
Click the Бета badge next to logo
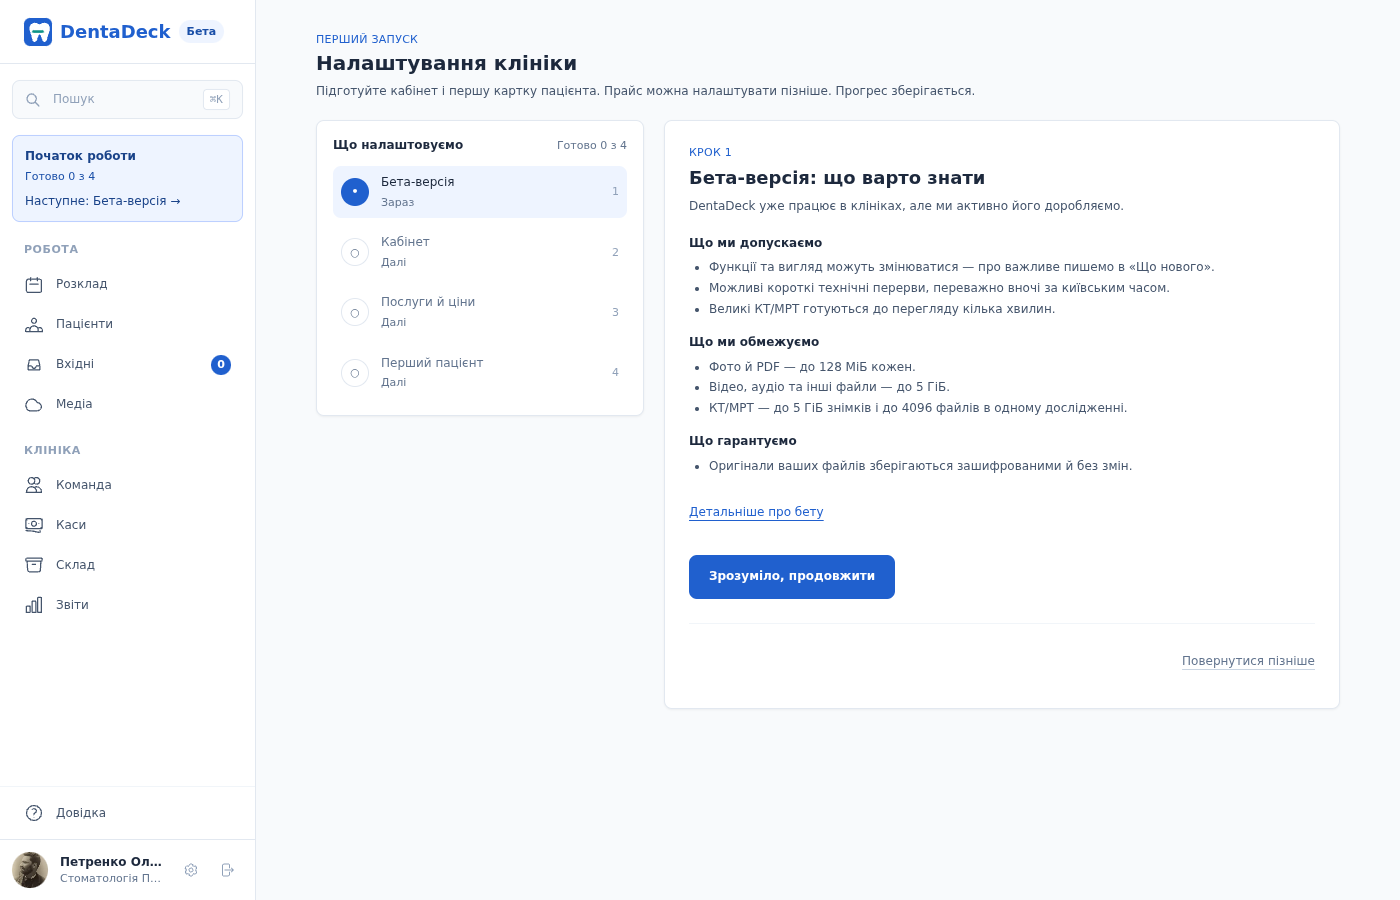201,32
